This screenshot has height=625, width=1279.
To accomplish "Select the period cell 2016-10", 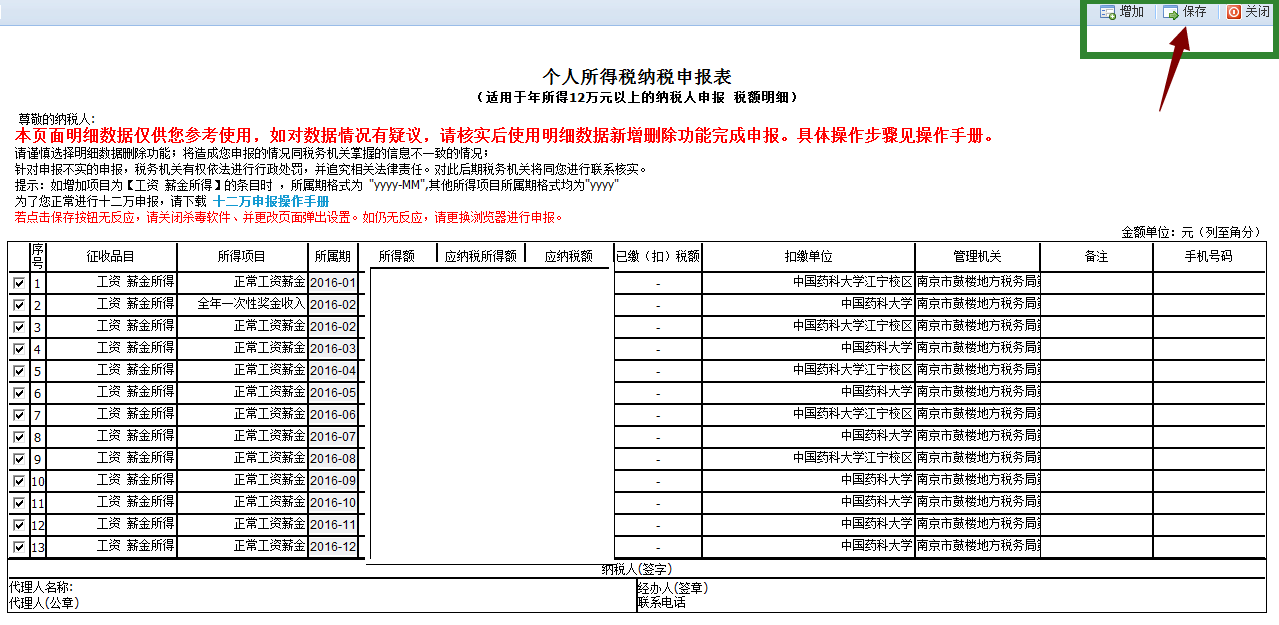I will click(x=333, y=502).
